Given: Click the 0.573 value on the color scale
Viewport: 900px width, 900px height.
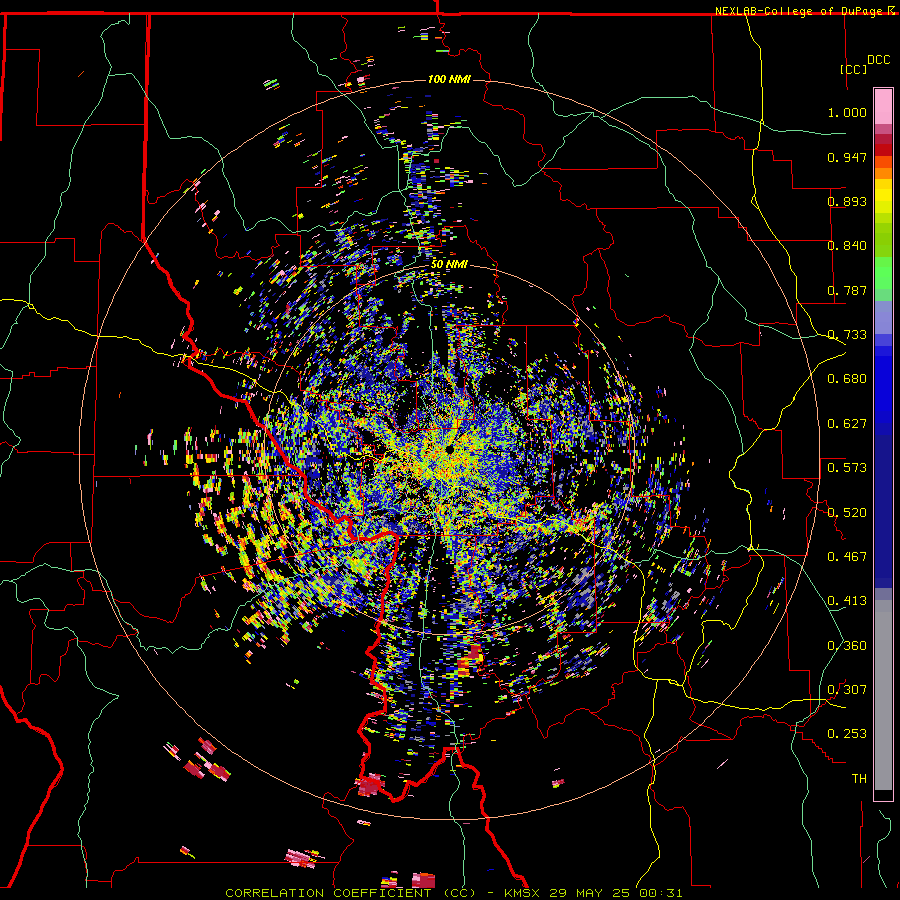Looking at the screenshot, I should [x=847, y=468].
